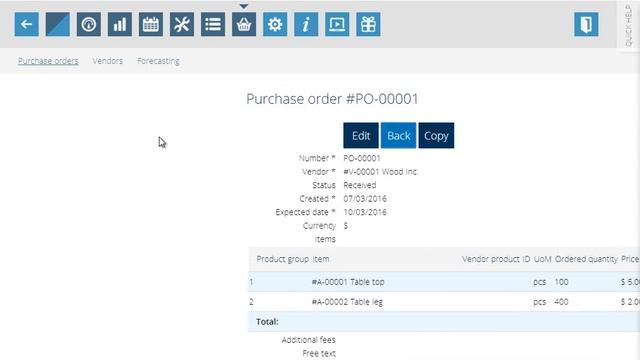Open the gear settings icon

pyautogui.click(x=275, y=24)
